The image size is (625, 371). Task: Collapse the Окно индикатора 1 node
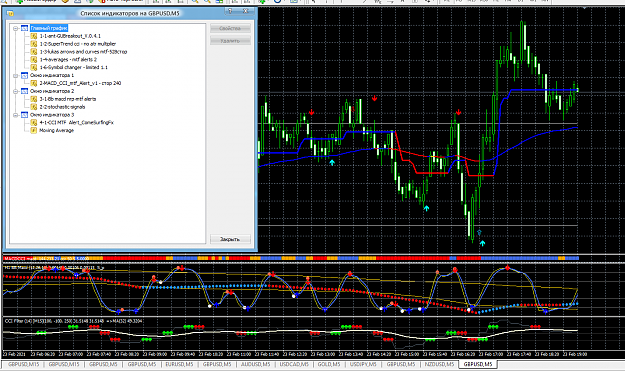tap(16, 75)
